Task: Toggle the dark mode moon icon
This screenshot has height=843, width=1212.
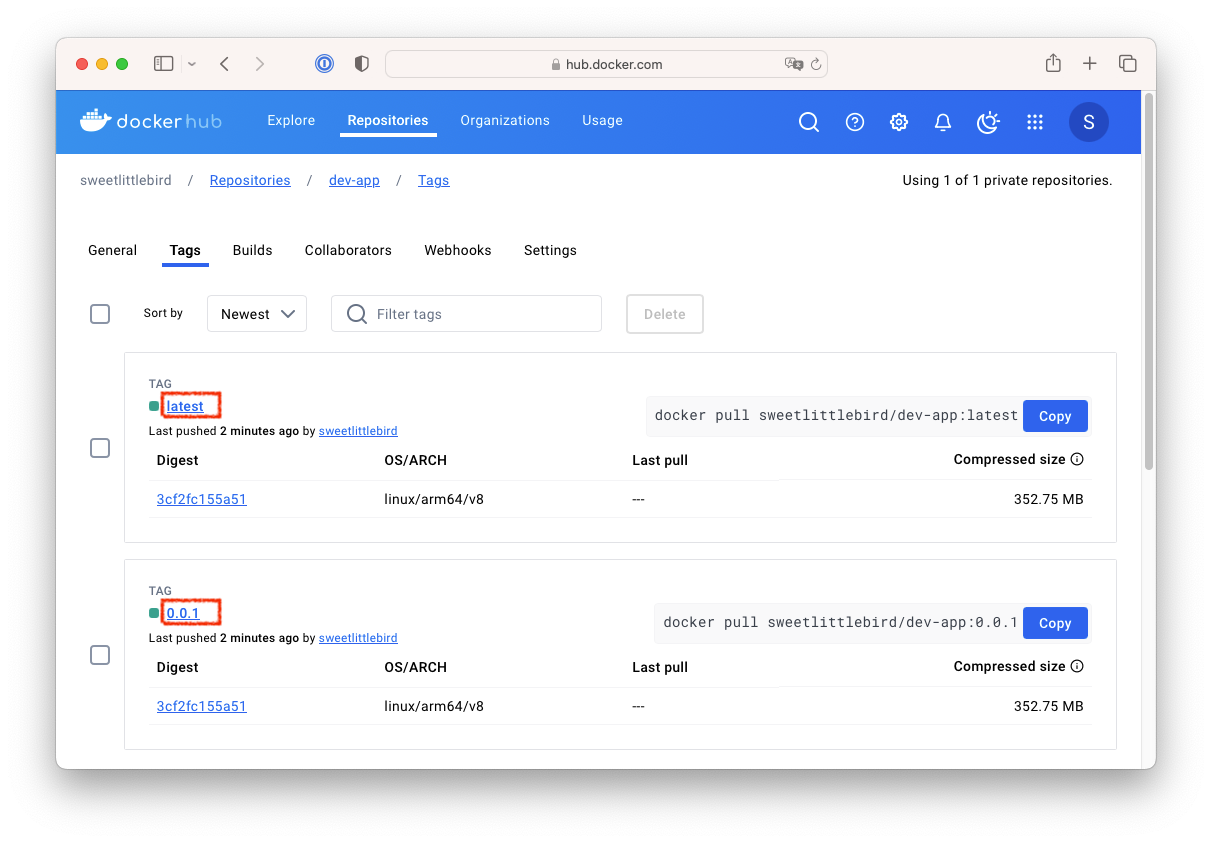Action: (988, 122)
